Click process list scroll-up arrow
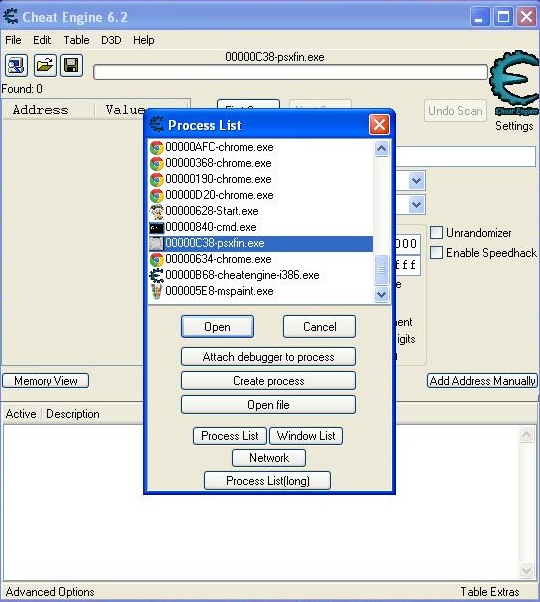 381,148
